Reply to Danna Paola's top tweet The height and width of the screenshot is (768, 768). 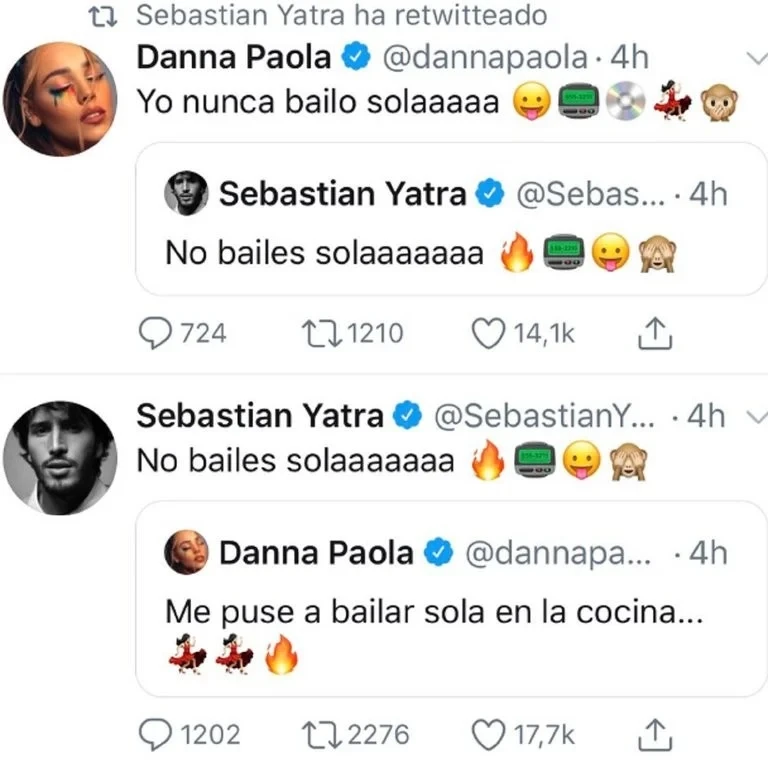(x=153, y=333)
